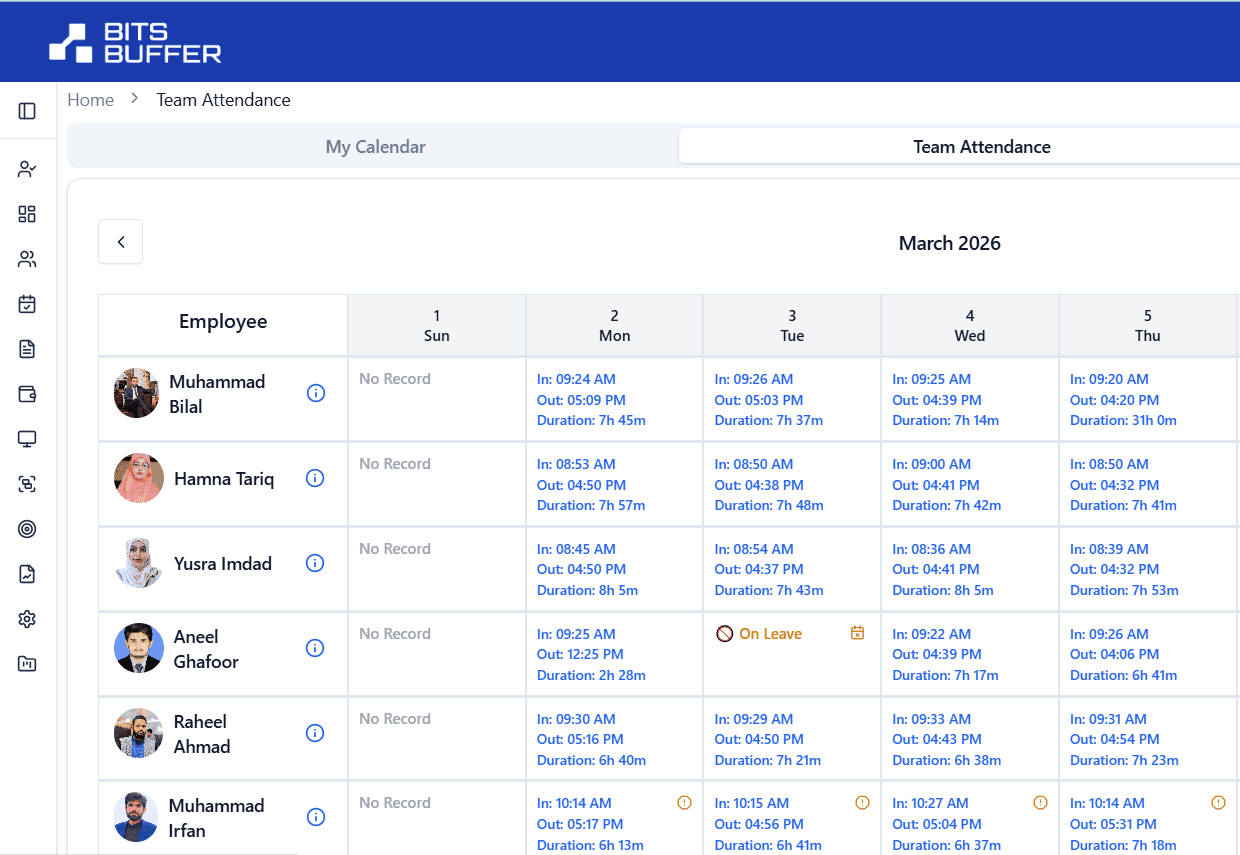The height and width of the screenshot is (855, 1240).
Task: Open the calendar-check sidebar icon
Action: tap(27, 304)
